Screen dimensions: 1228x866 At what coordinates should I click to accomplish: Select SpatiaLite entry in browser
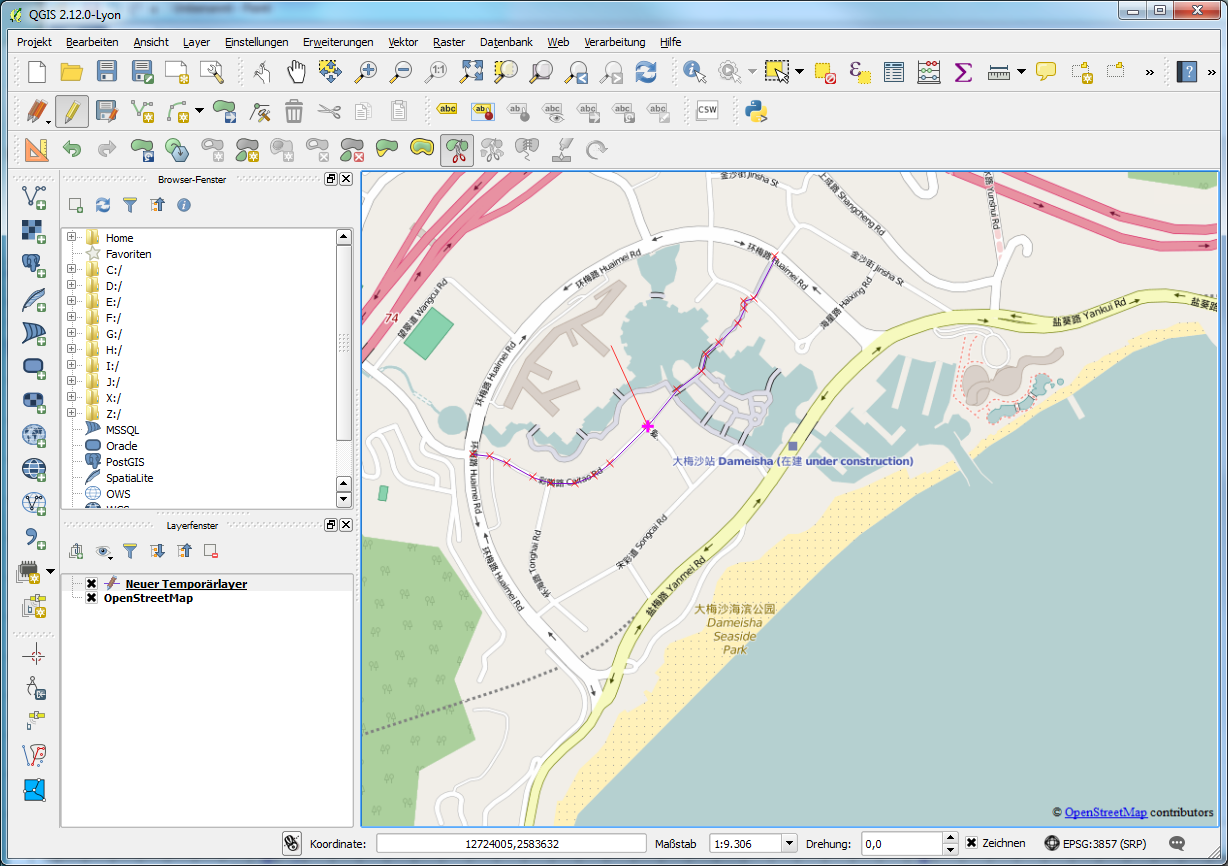coord(129,478)
